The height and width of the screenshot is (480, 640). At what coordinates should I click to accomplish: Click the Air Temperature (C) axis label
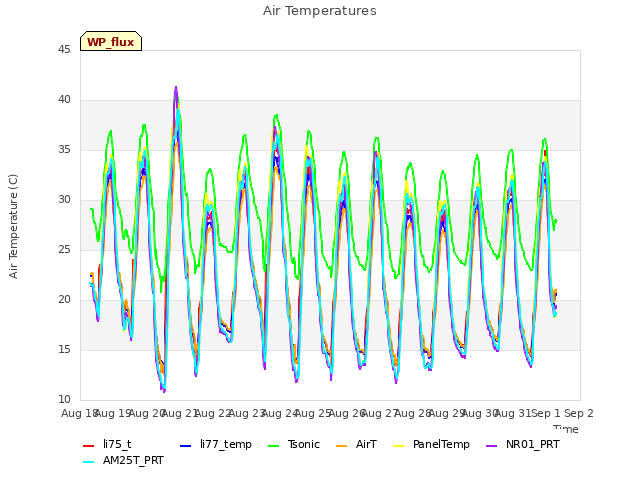click(13, 227)
